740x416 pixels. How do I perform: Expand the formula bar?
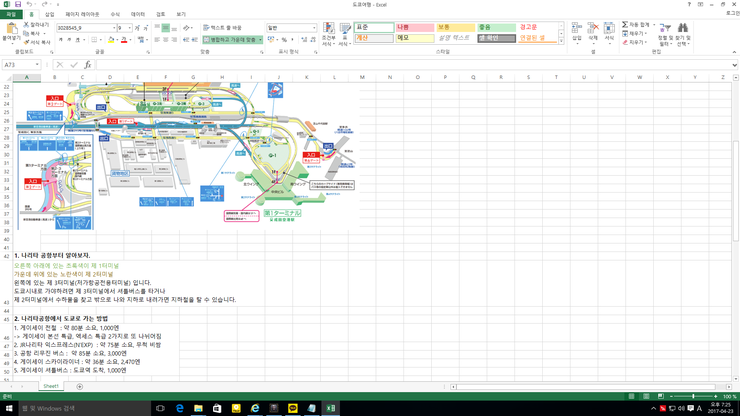pos(734,65)
